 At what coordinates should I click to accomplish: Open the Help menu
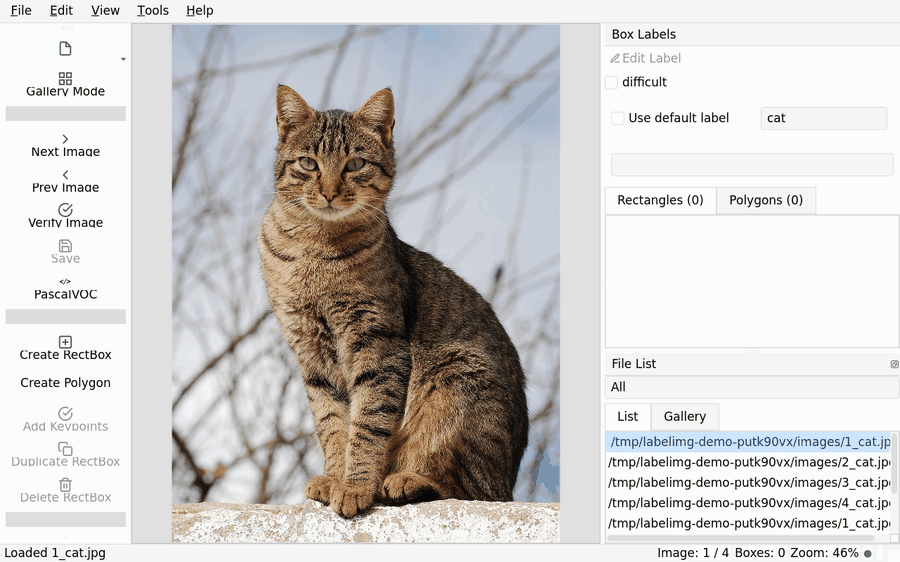pyautogui.click(x=200, y=10)
